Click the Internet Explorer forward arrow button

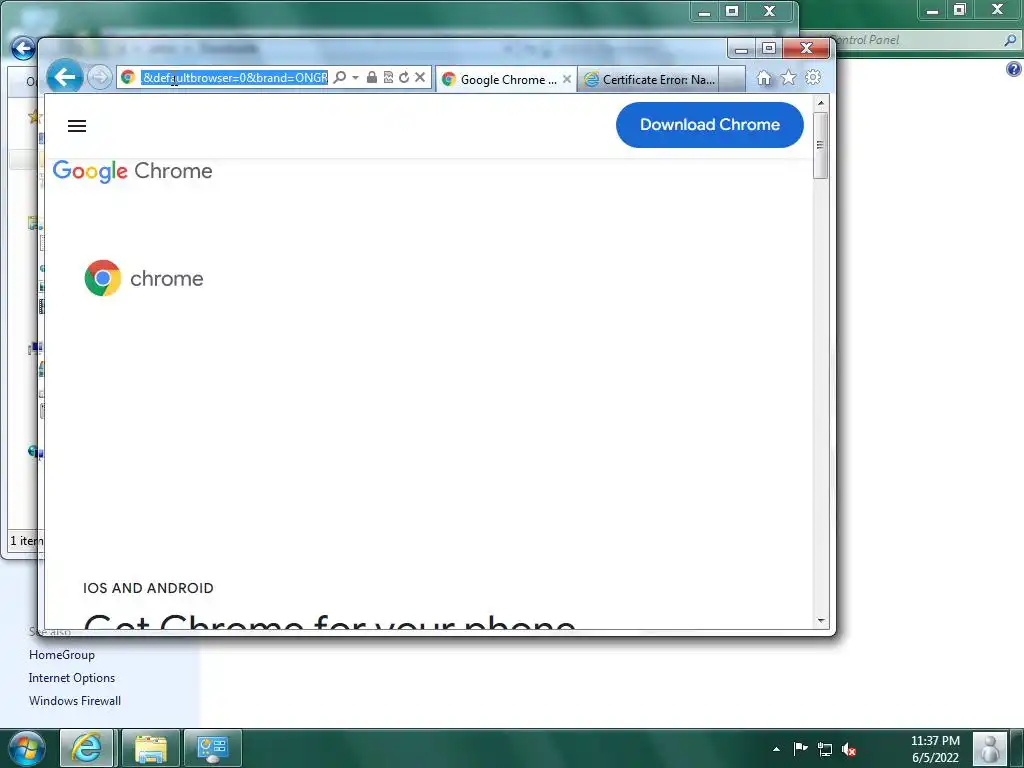99,77
